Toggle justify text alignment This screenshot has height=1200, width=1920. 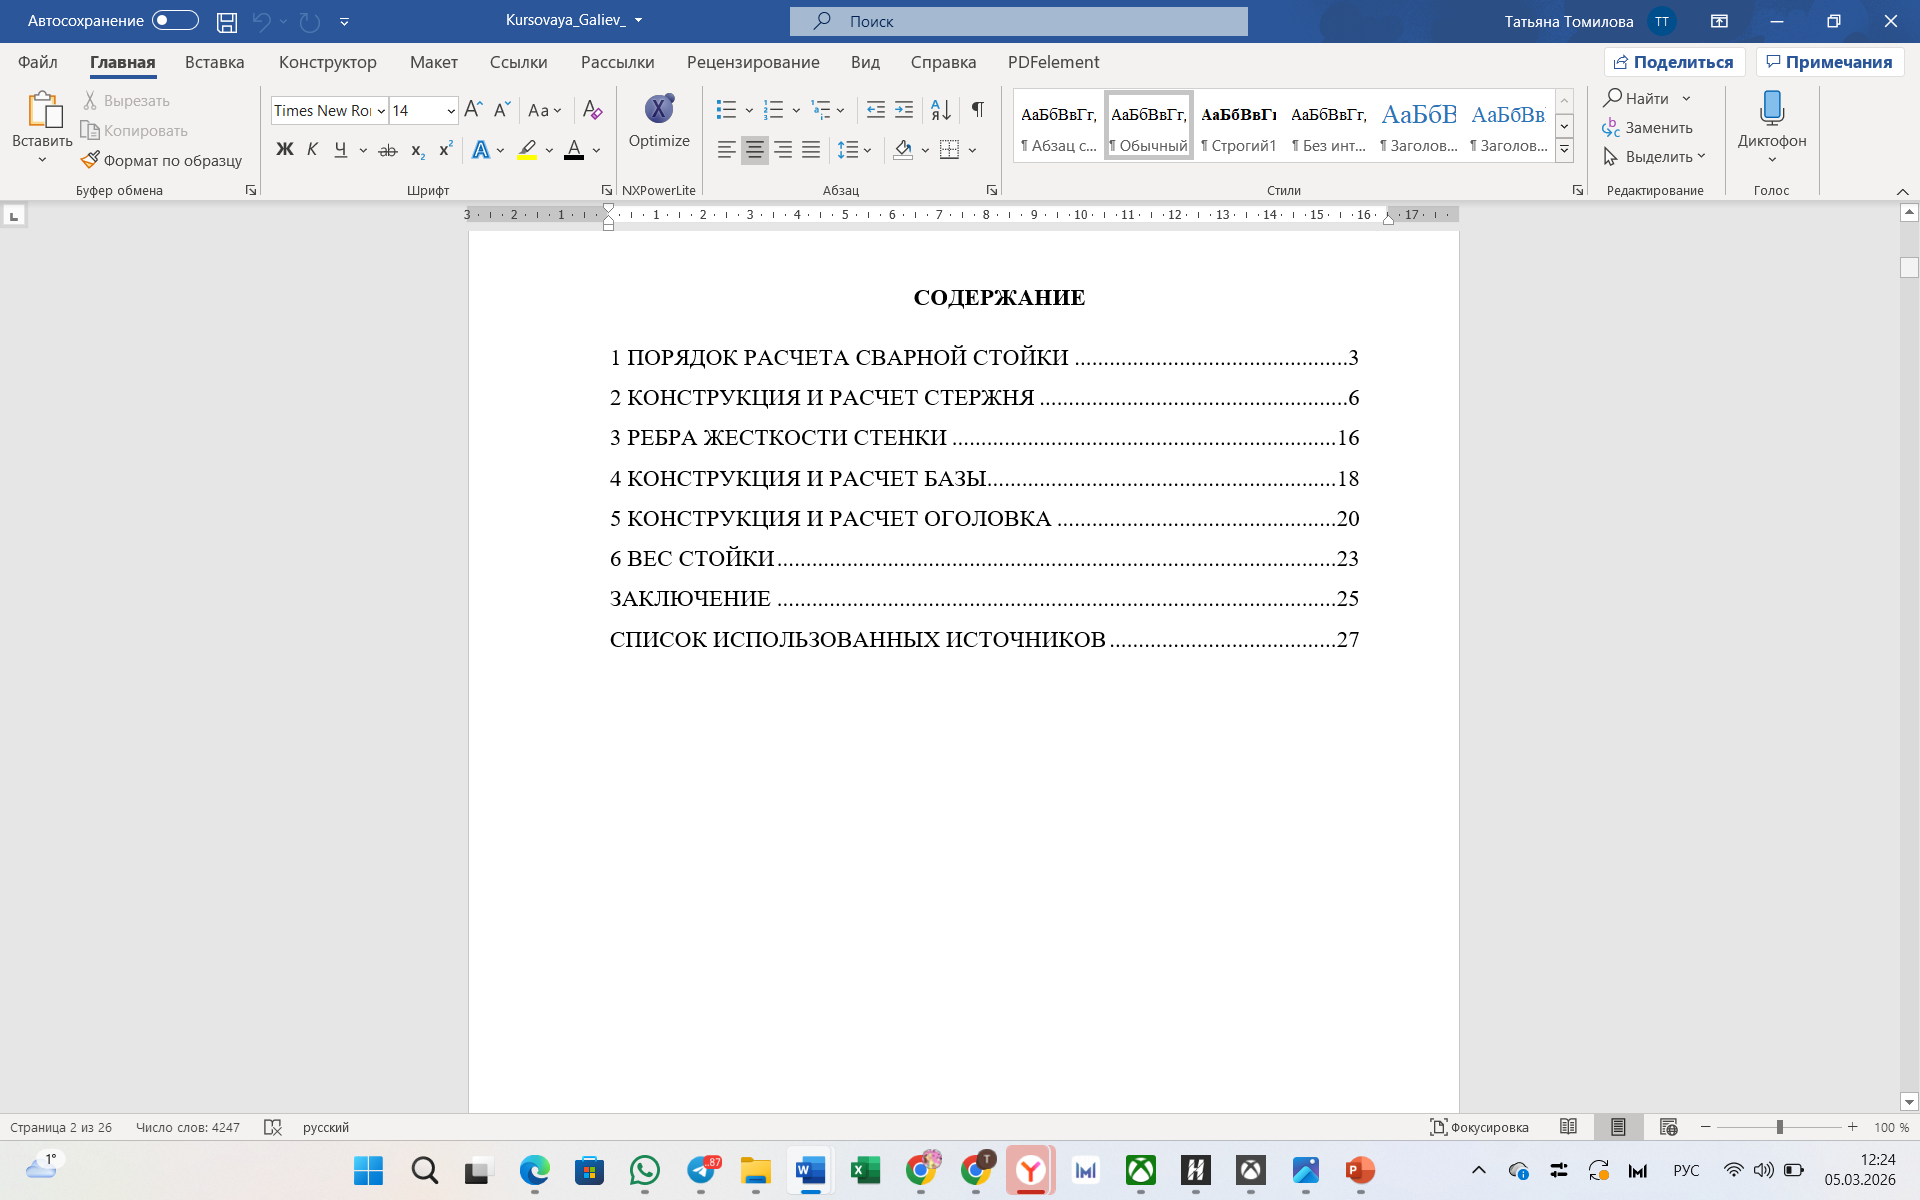811,150
